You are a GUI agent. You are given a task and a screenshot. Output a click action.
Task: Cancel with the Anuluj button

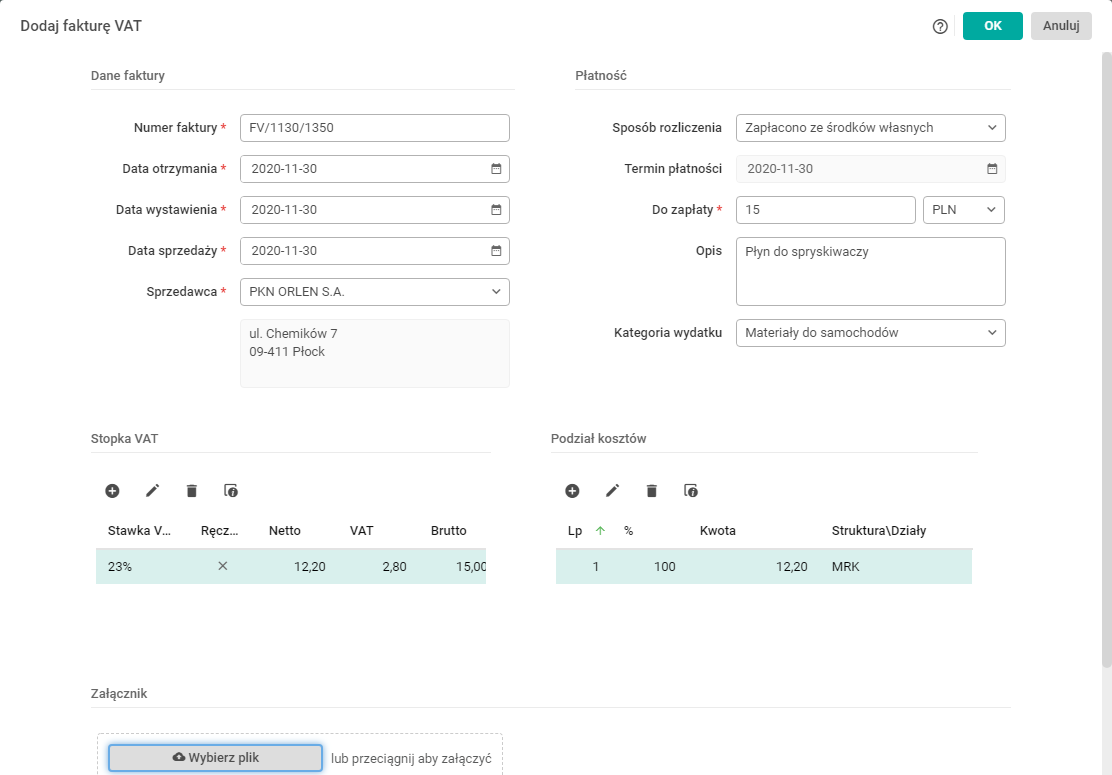[x=1061, y=26]
